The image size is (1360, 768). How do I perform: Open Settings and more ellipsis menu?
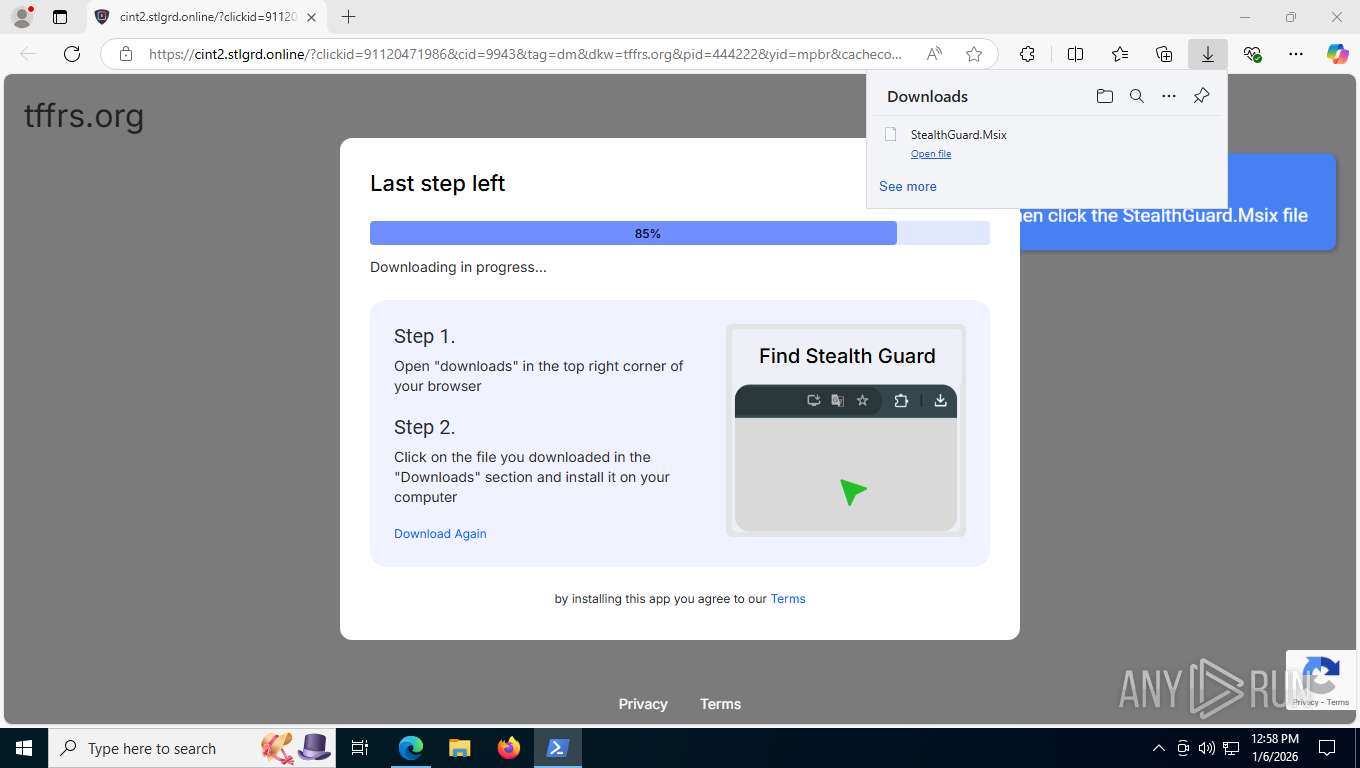[1296, 54]
